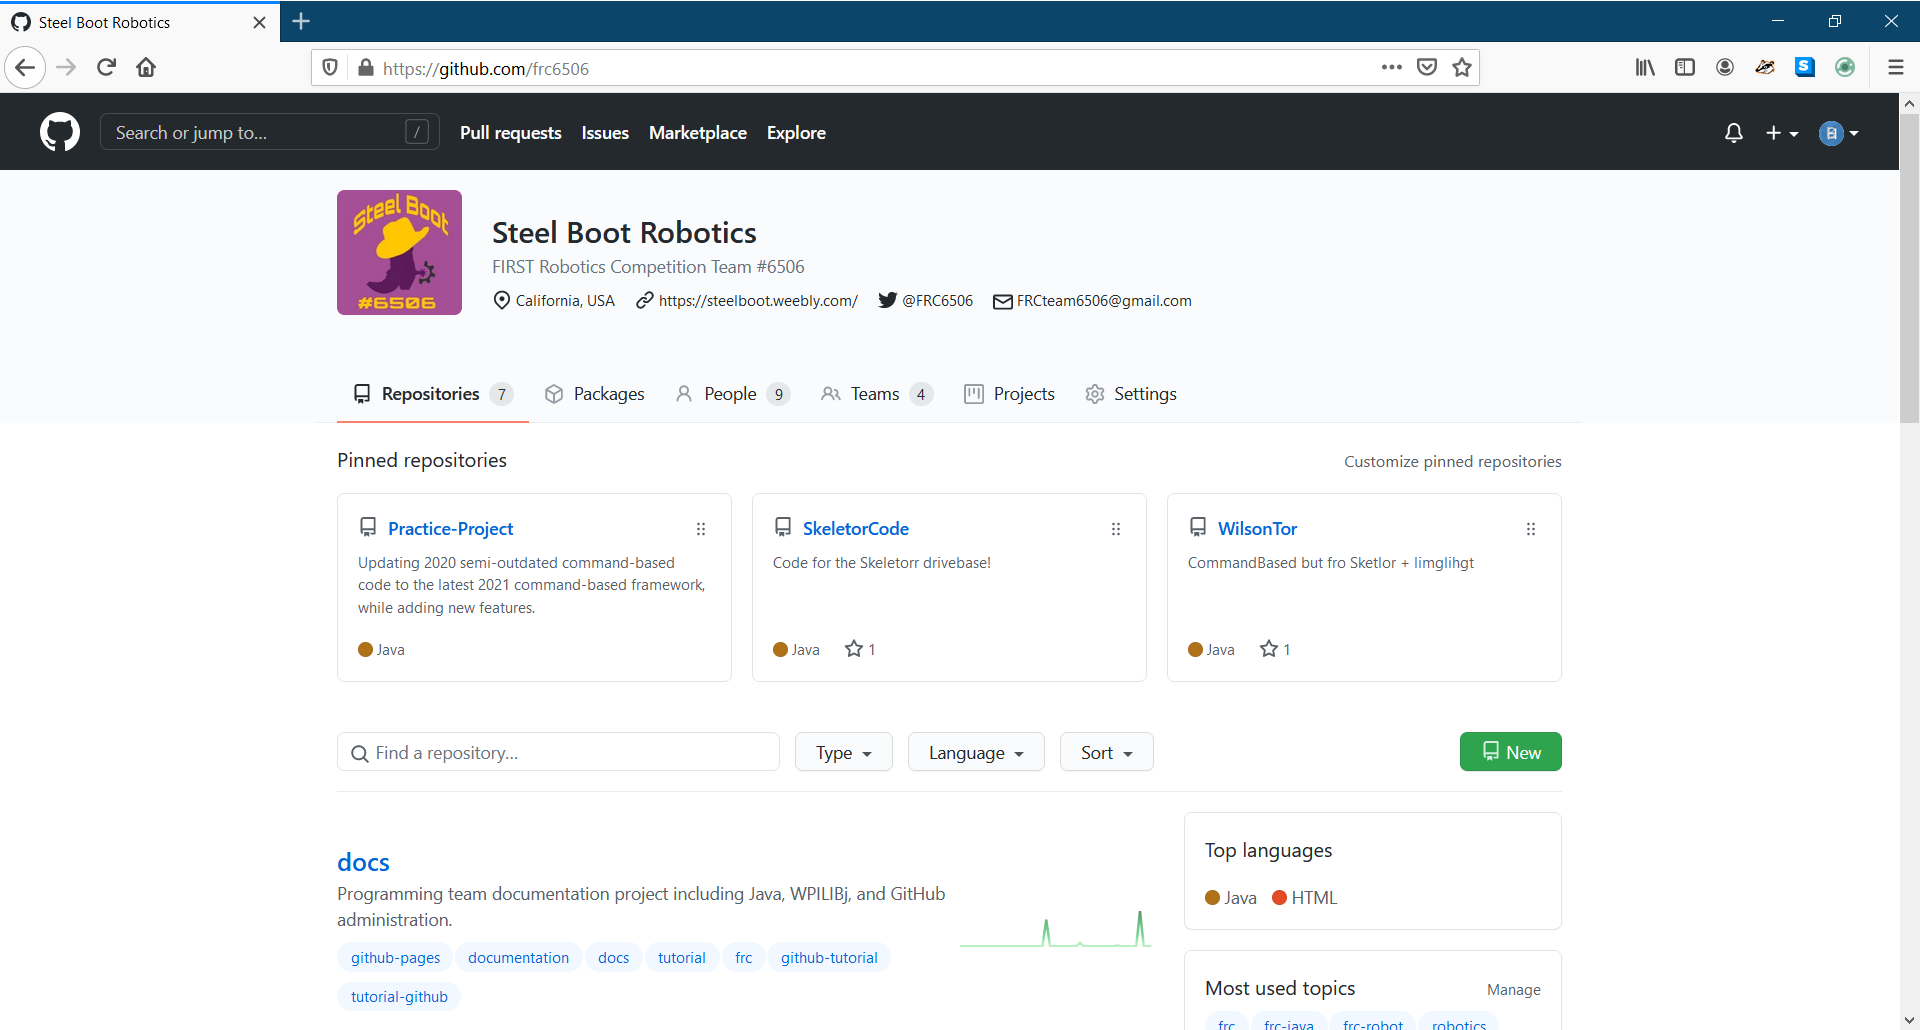Open organization Settings tab
The image size is (1920, 1030).
click(1131, 394)
